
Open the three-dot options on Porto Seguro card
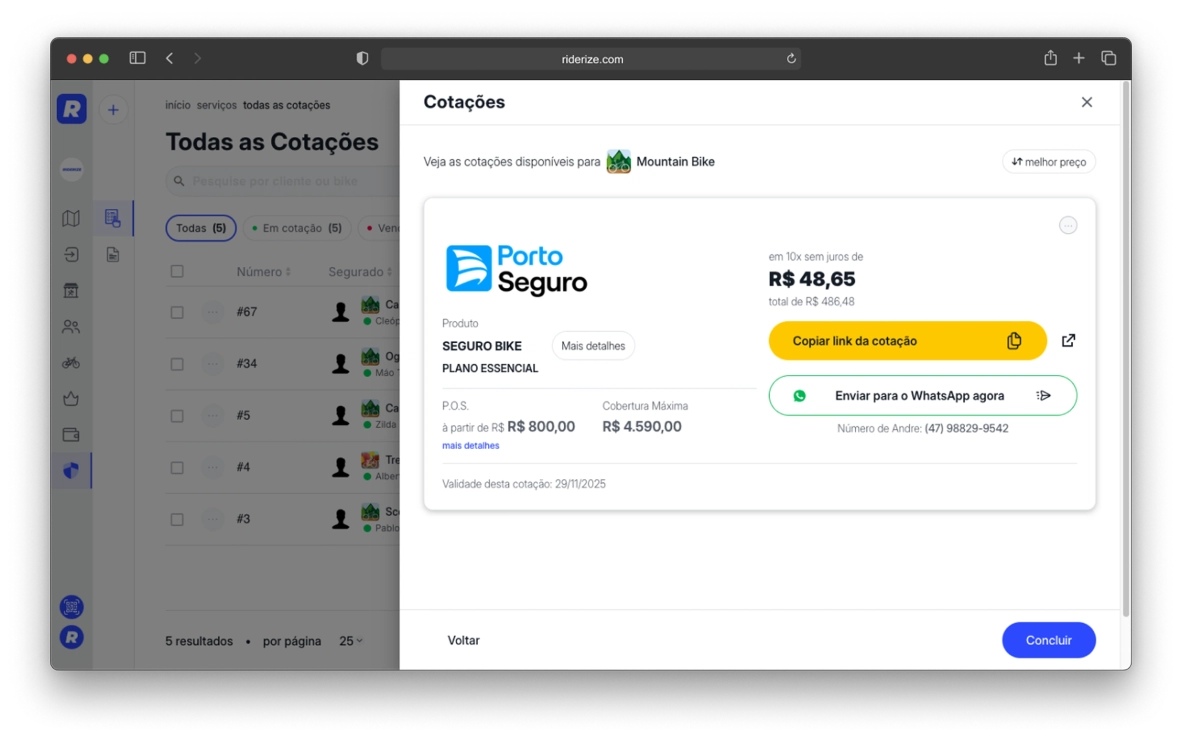[x=1068, y=226]
